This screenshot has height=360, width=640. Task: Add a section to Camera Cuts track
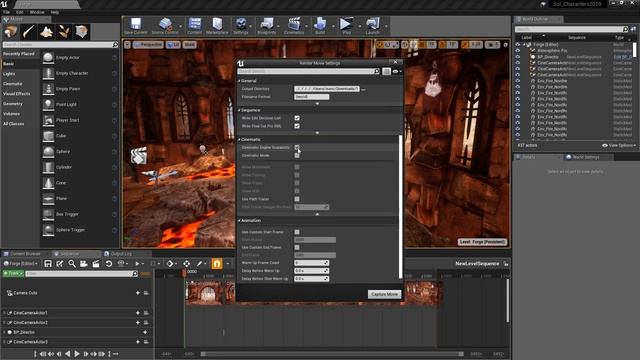(x=138, y=293)
